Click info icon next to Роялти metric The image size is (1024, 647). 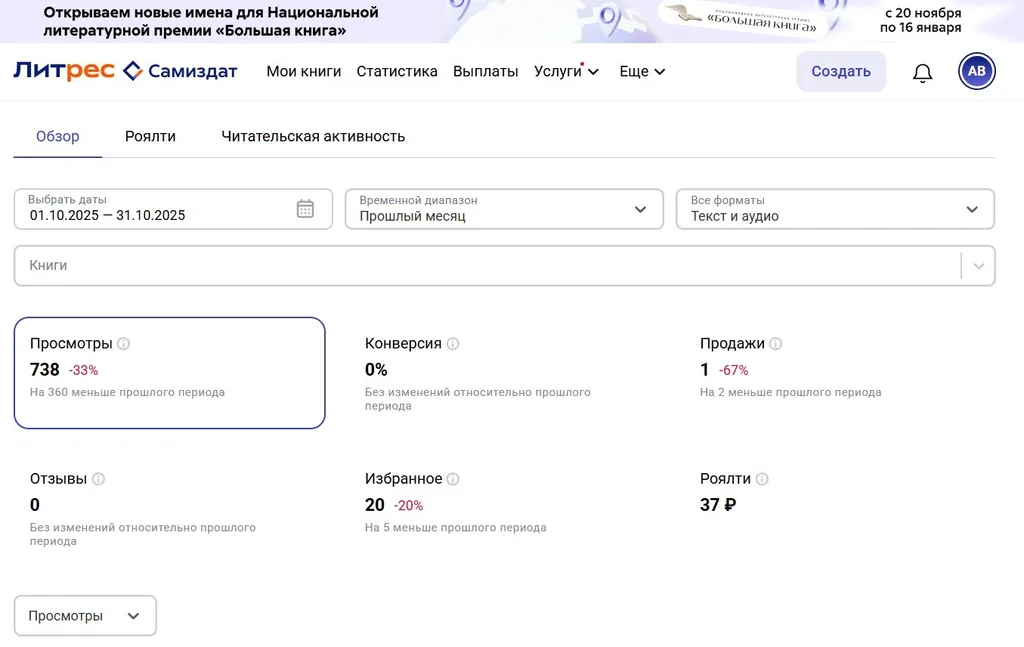click(x=762, y=479)
